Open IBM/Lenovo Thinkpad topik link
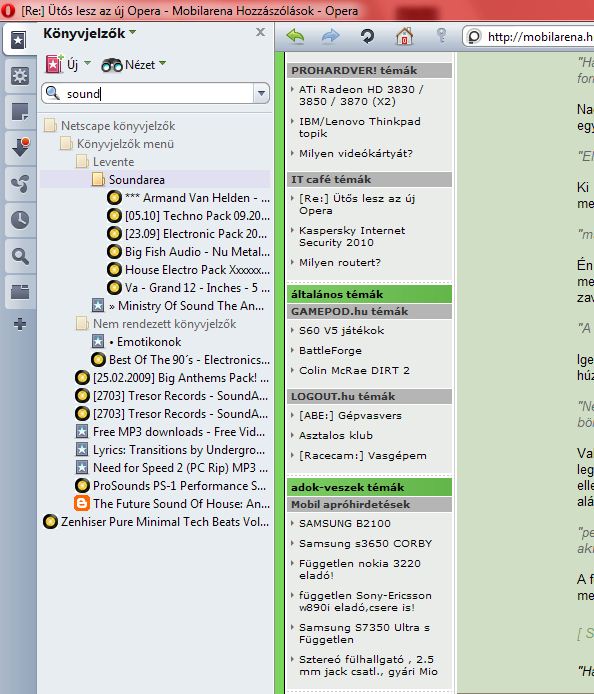Screen dimensions: 594x694 [359, 127]
